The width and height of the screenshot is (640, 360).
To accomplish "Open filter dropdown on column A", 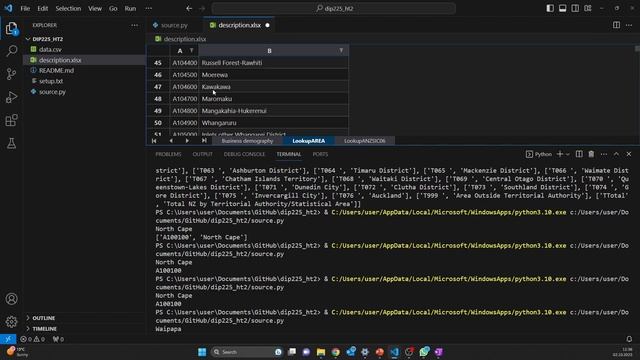I will 191,51.
